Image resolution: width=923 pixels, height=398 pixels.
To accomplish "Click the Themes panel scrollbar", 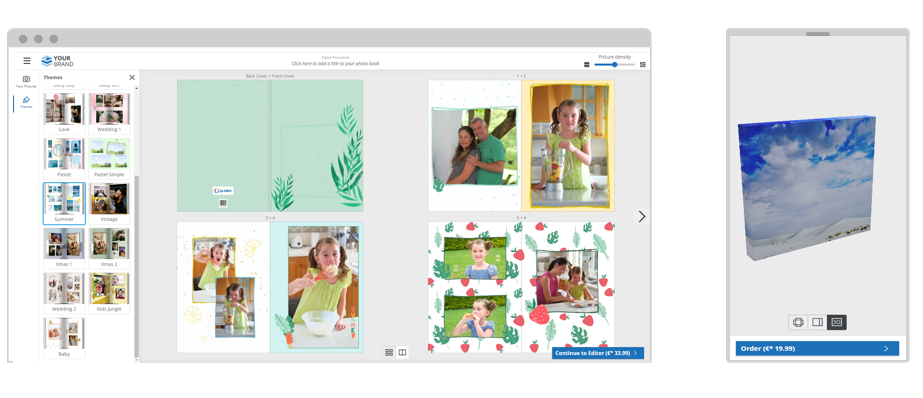I will tap(137, 265).
